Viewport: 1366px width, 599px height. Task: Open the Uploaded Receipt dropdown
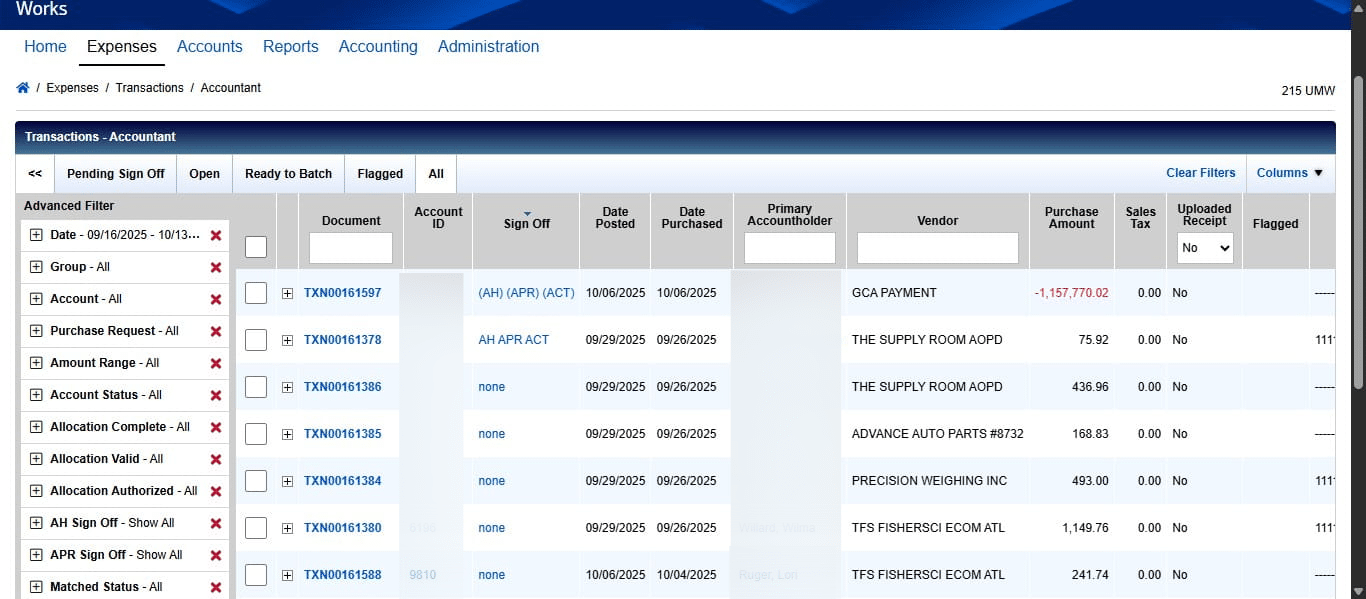click(1205, 248)
